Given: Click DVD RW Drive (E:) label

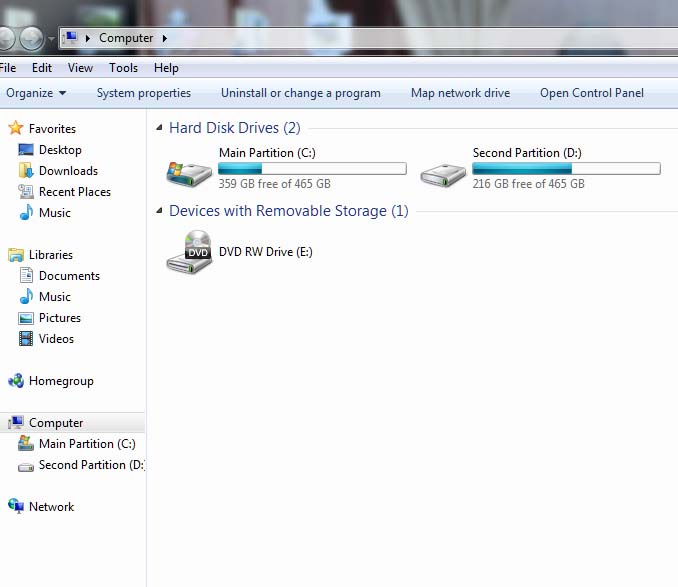Looking at the screenshot, I should click(265, 252).
